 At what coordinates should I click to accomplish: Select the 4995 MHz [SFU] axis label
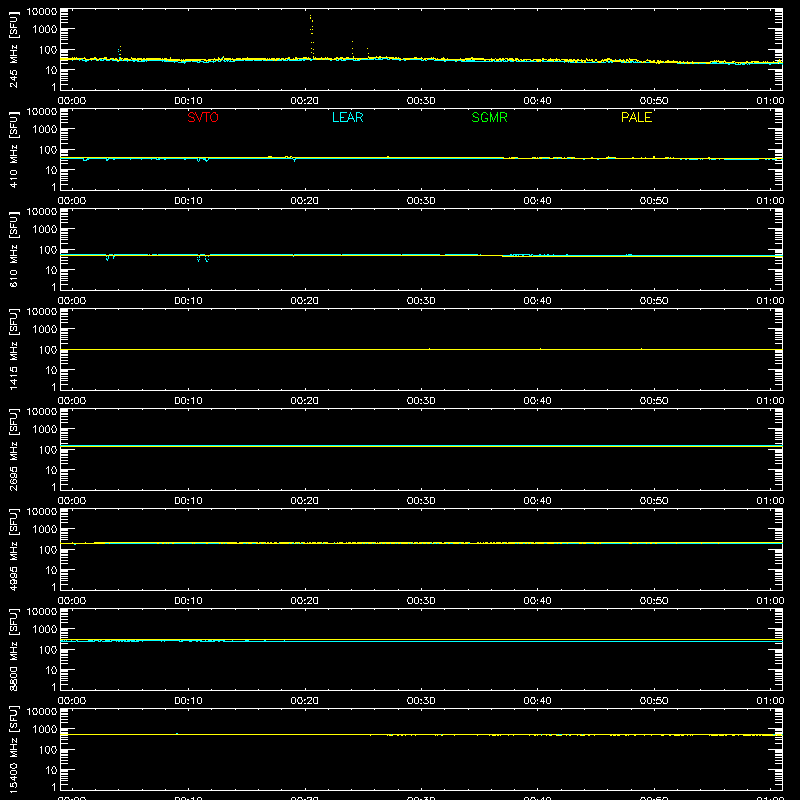click(x=13, y=549)
